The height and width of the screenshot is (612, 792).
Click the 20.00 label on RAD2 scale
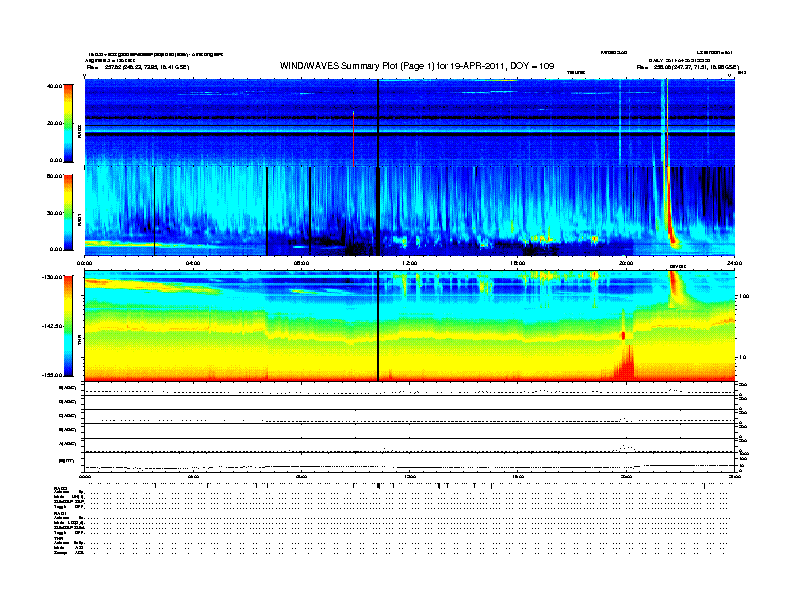(54, 123)
